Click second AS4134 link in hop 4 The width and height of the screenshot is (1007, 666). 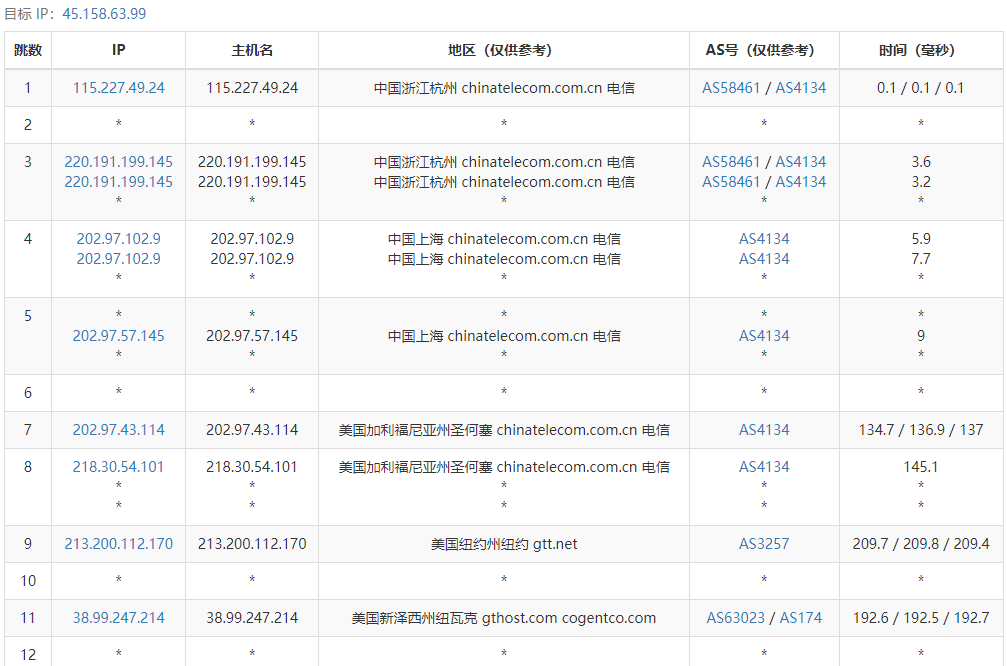[x=764, y=259]
